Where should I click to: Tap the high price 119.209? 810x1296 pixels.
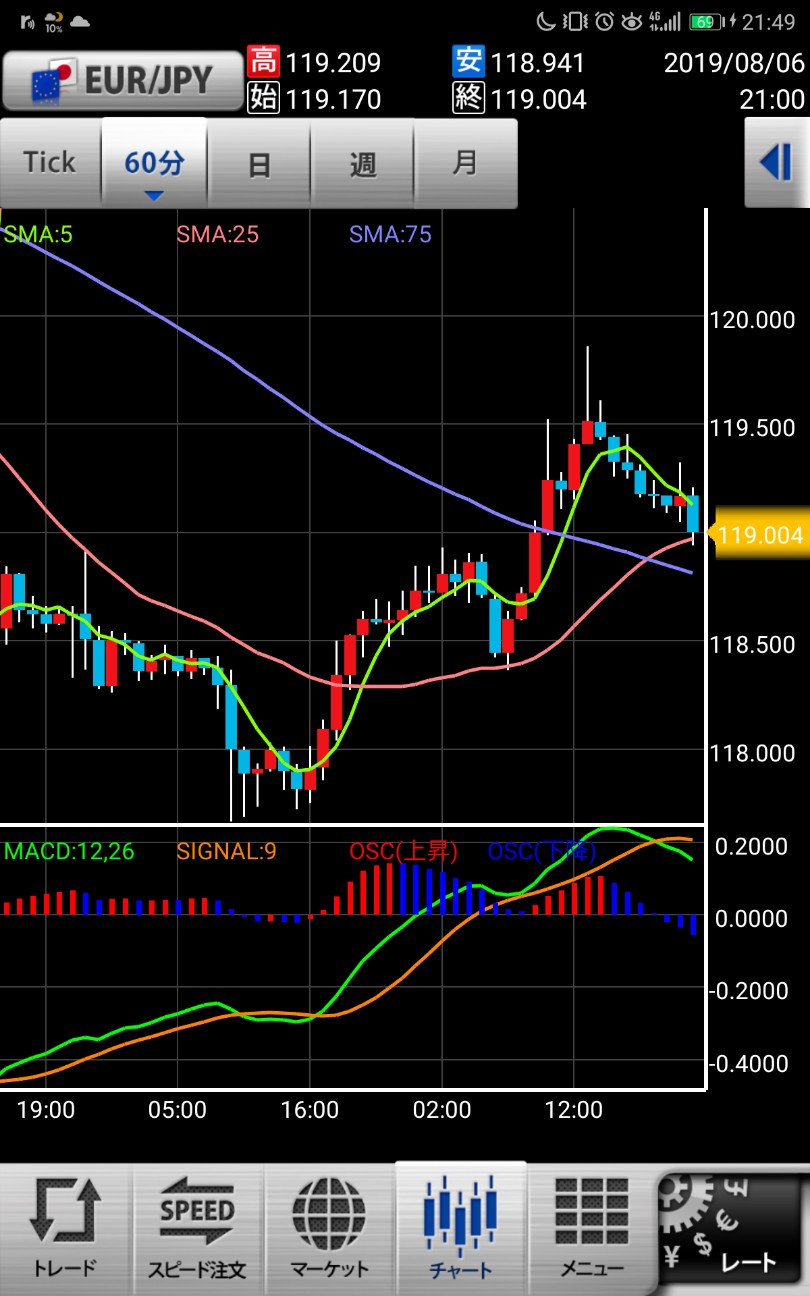click(x=333, y=63)
